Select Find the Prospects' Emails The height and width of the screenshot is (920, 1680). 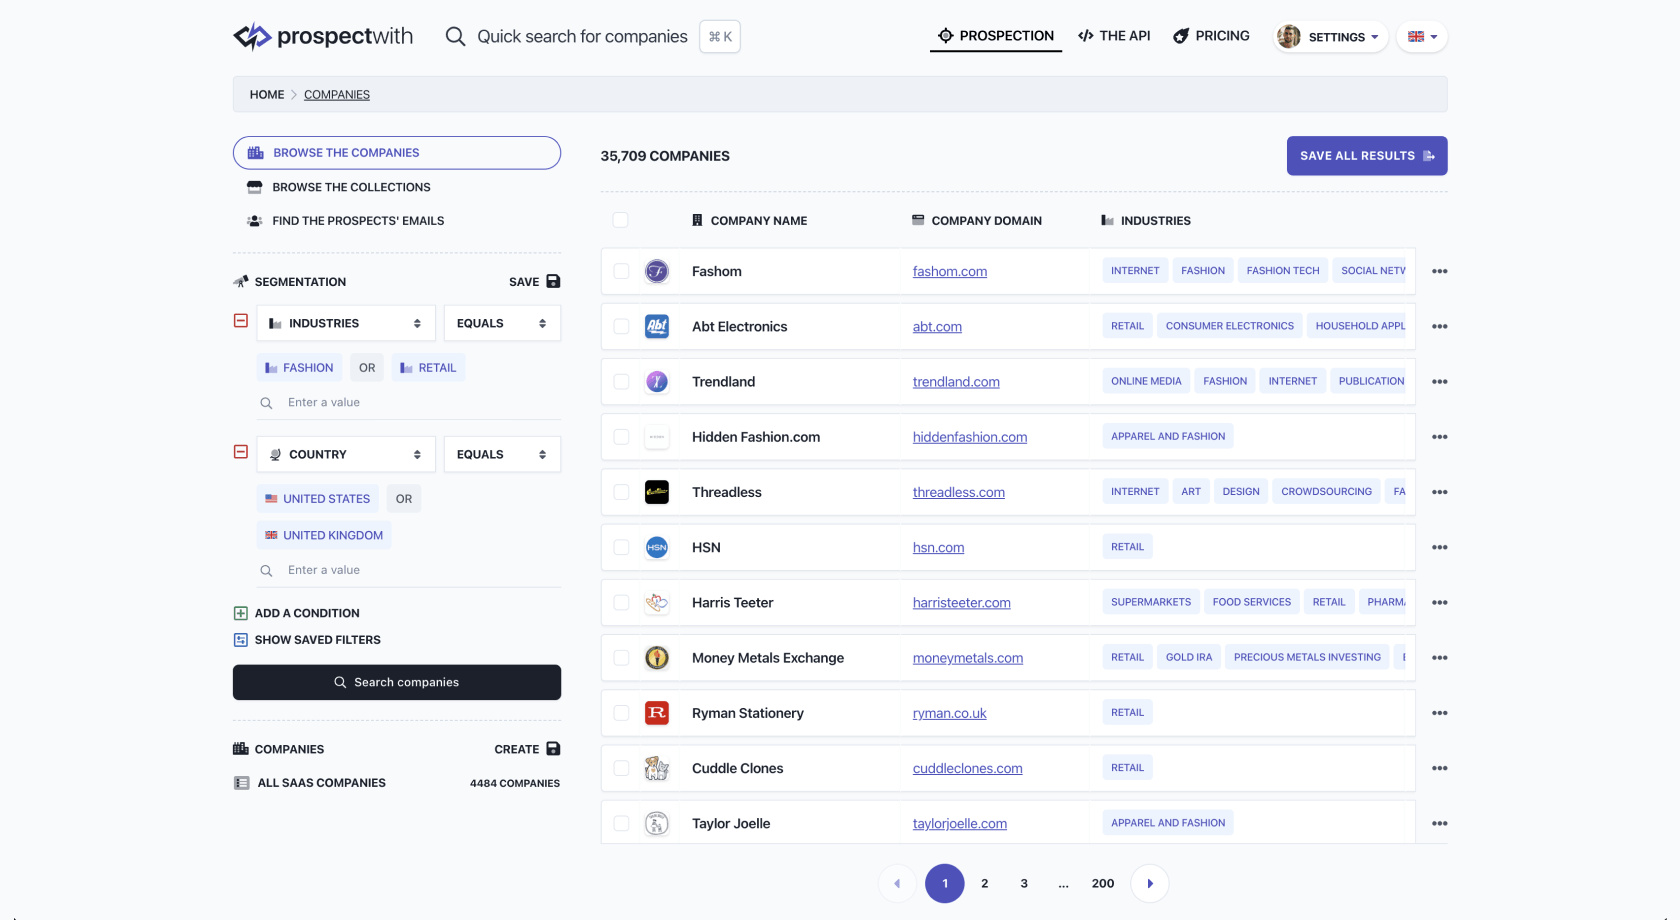(x=346, y=221)
